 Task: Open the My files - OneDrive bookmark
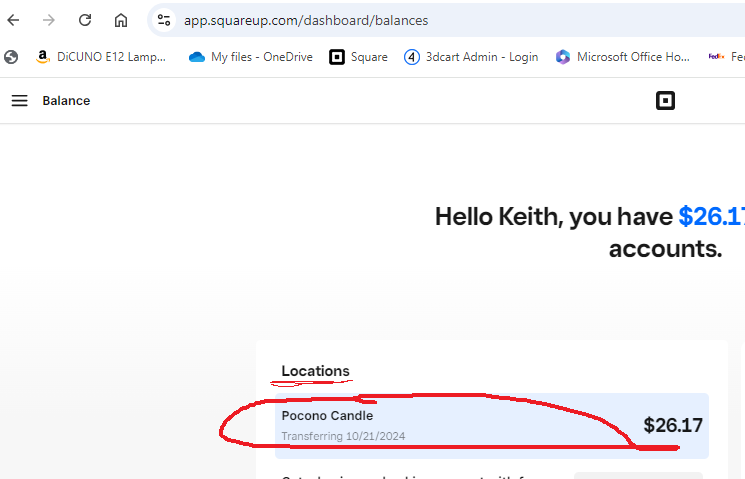point(251,57)
